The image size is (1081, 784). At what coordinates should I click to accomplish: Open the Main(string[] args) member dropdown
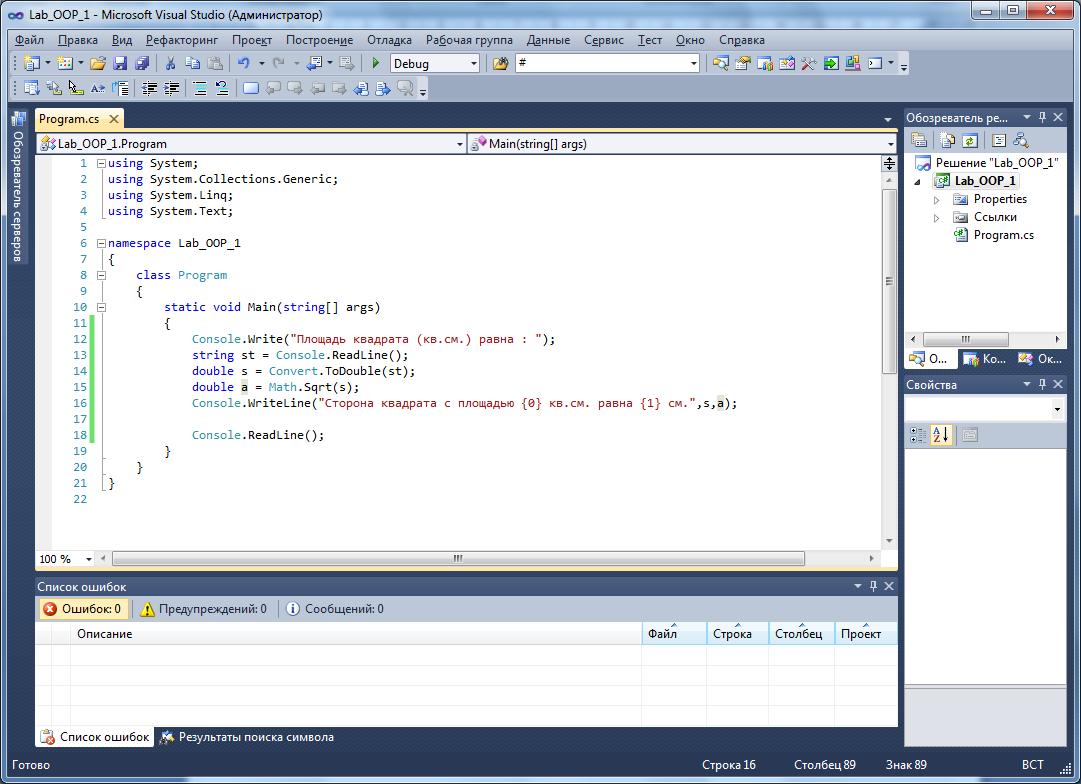pos(888,143)
